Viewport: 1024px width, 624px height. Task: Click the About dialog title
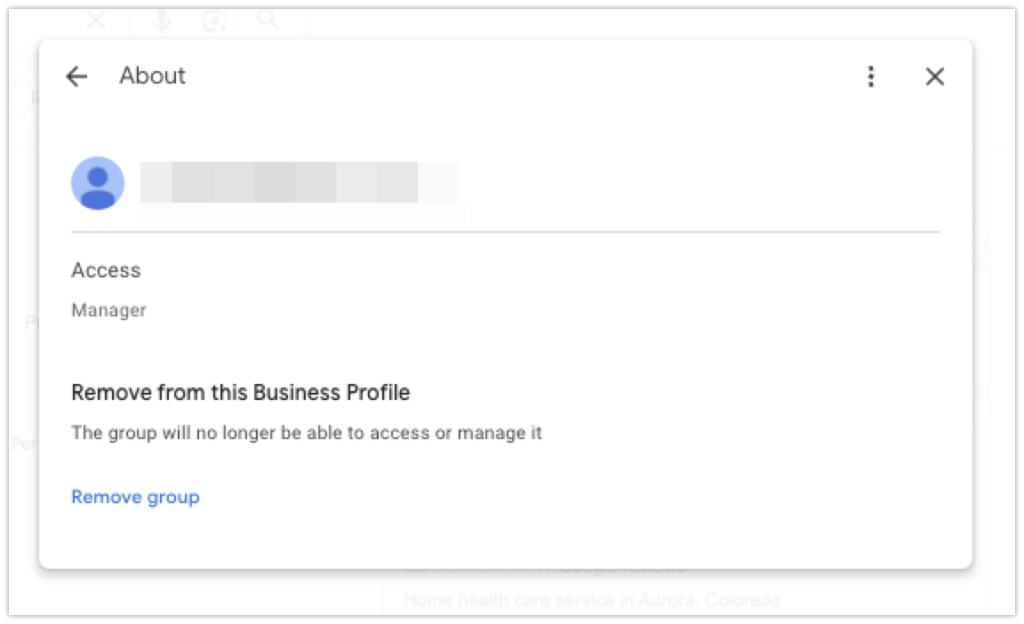152,76
